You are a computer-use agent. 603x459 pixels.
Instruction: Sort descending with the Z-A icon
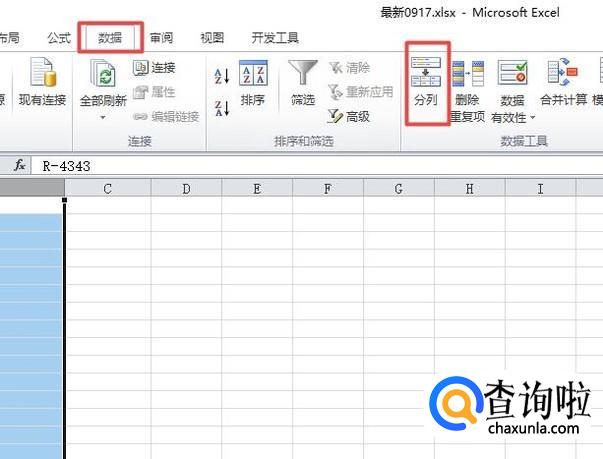(222, 108)
